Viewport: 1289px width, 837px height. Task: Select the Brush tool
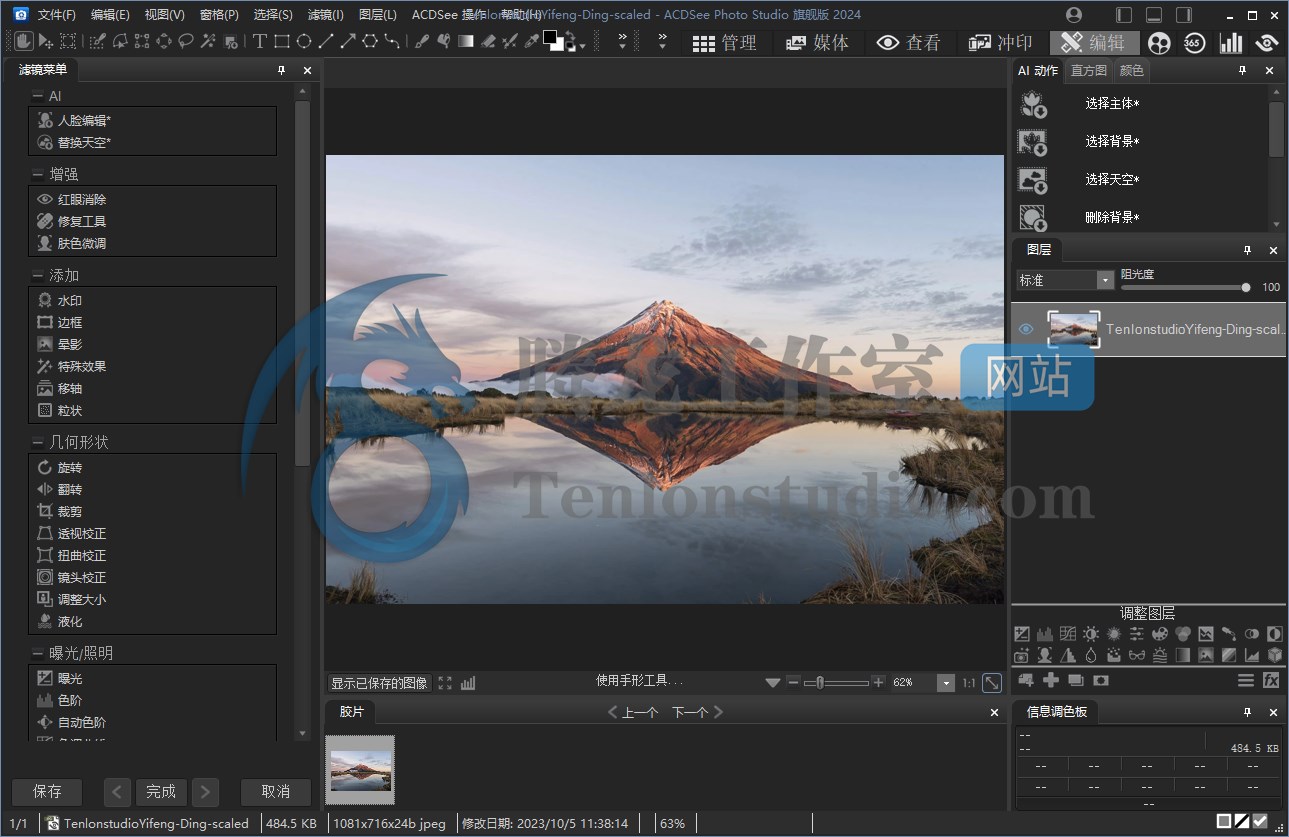click(x=422, y=41)
